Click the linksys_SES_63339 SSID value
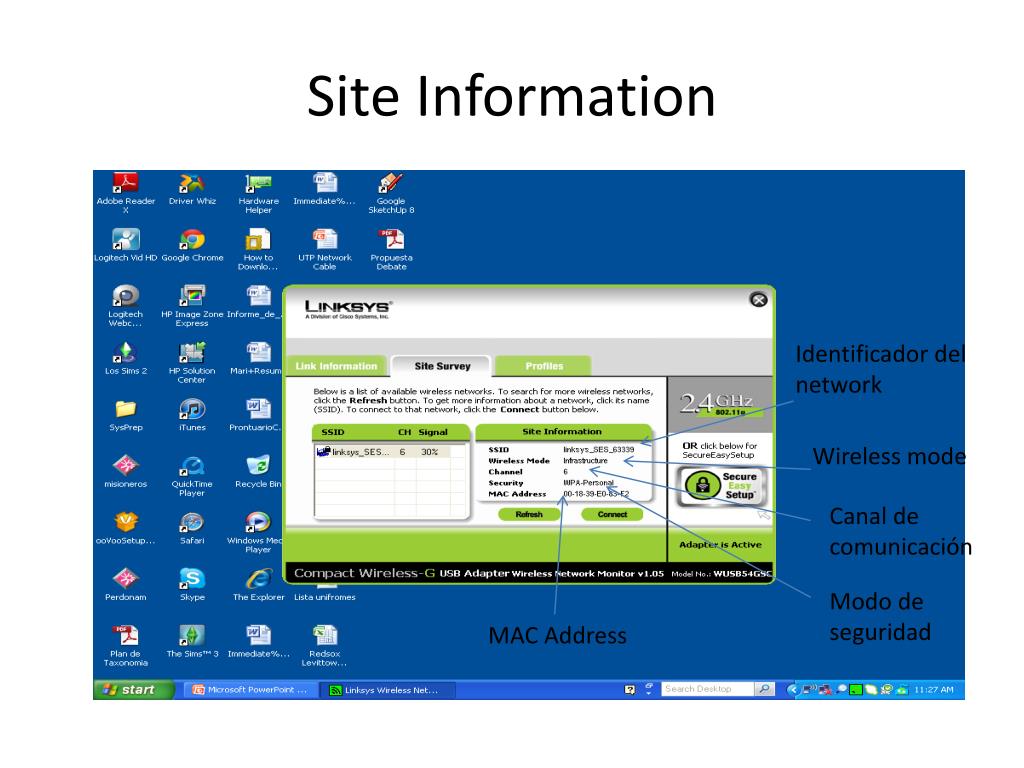1024x768 pixels. tap(598, 450)
